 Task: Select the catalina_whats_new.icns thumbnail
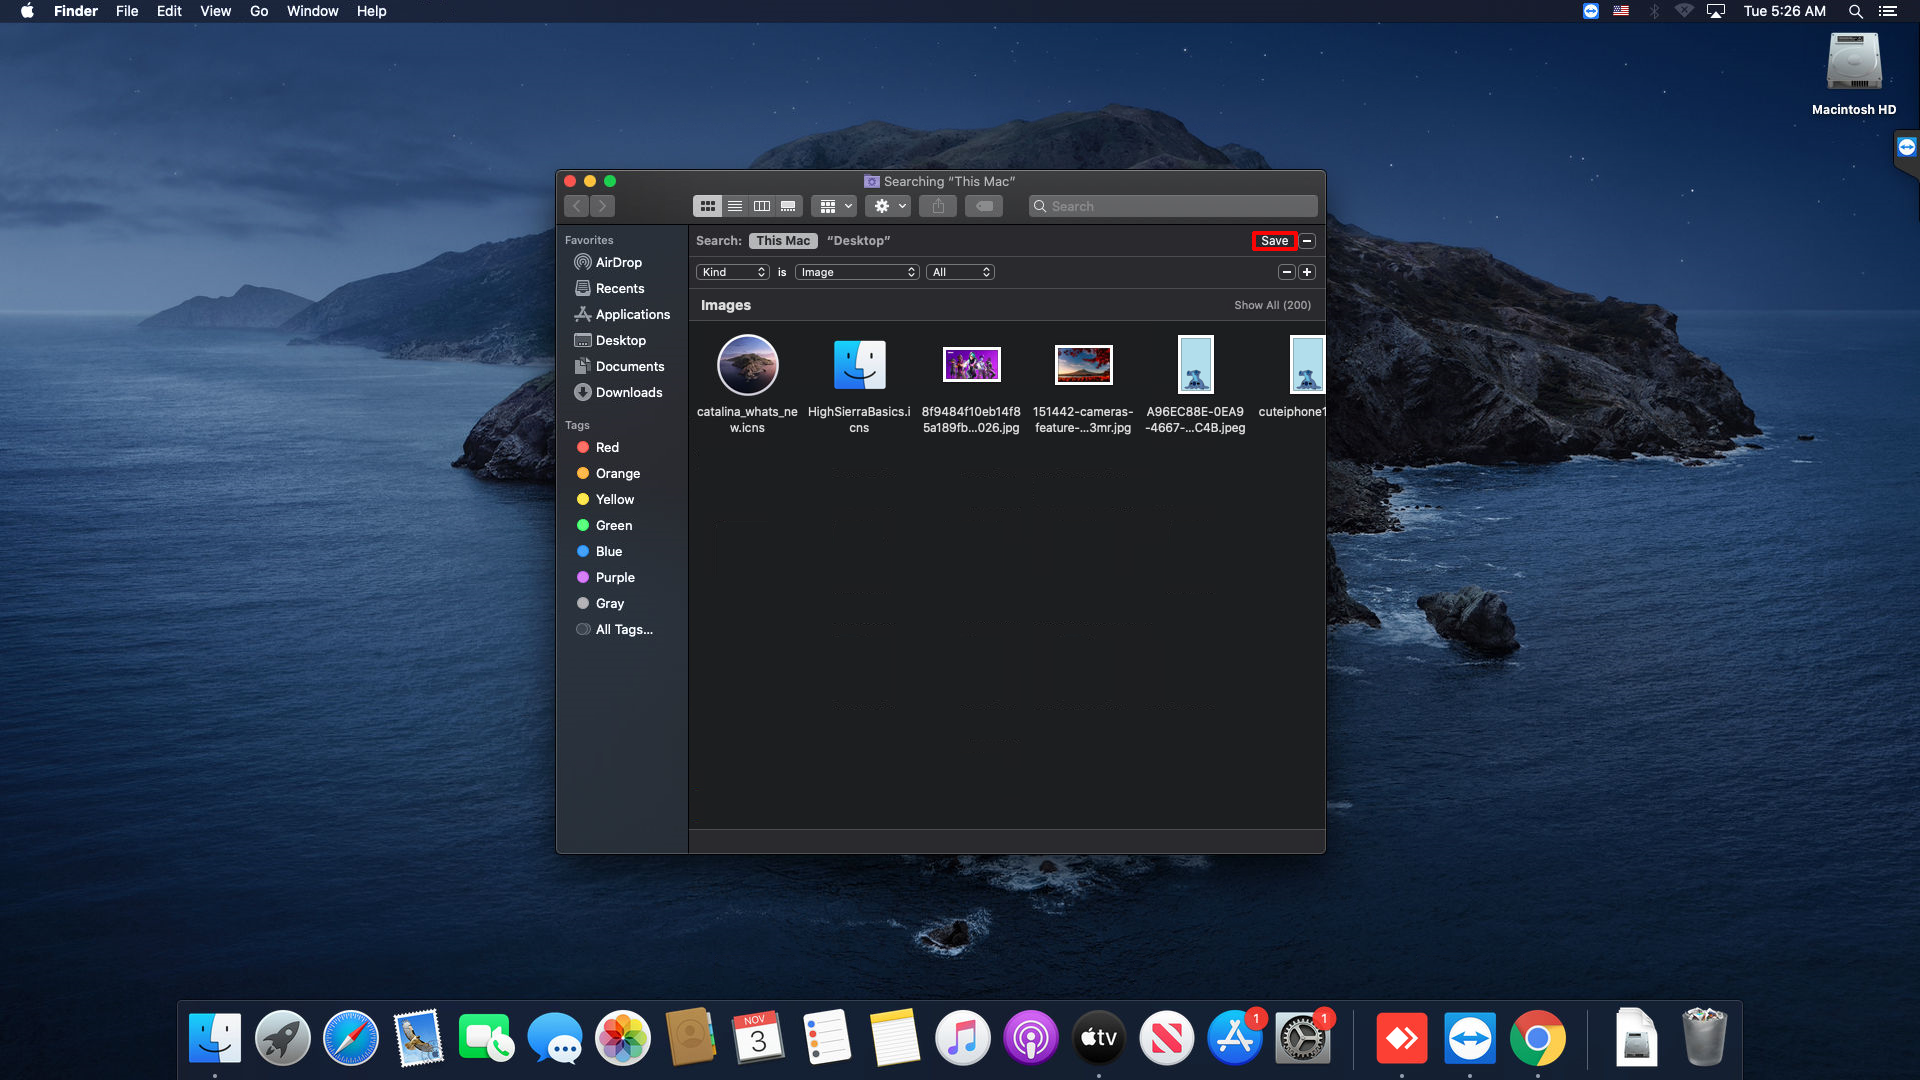click(747, 366)
